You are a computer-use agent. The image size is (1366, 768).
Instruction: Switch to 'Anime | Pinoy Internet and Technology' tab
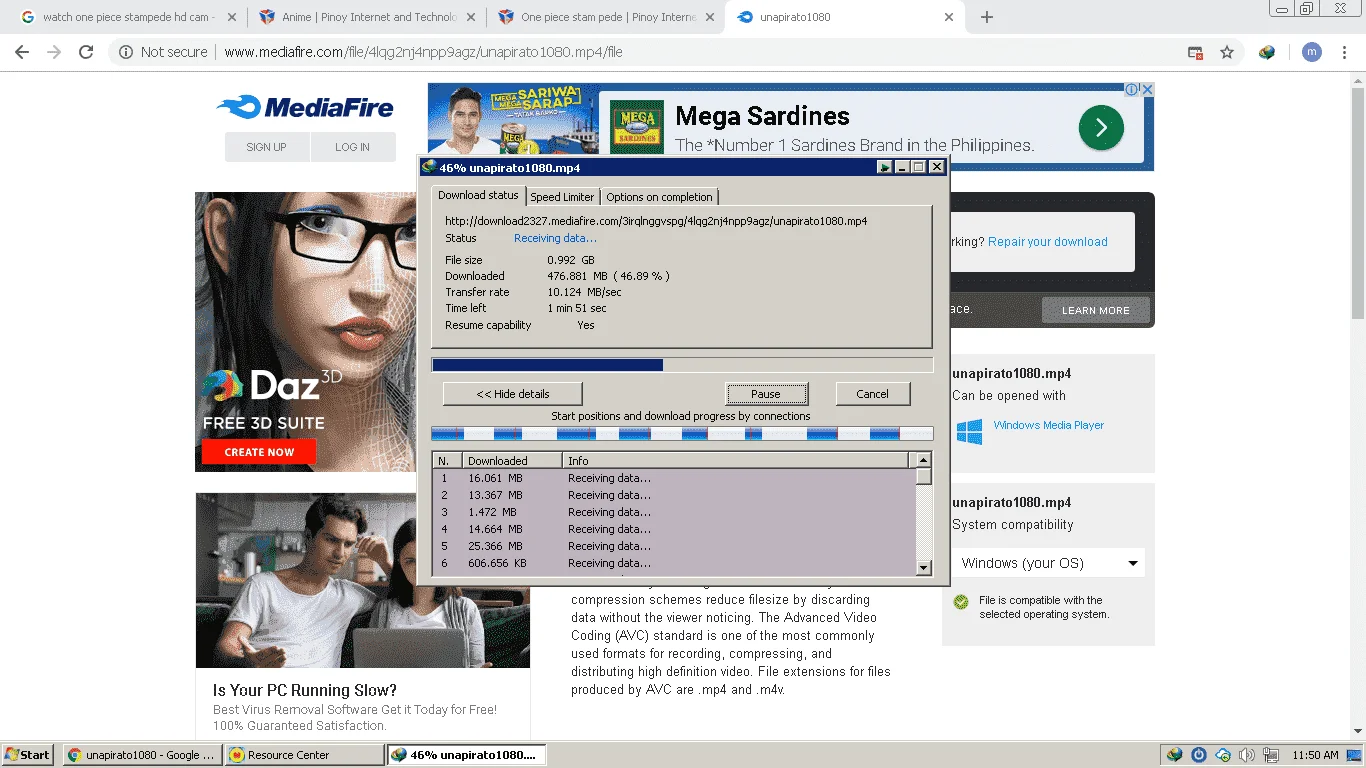click(x=366, y=17)
